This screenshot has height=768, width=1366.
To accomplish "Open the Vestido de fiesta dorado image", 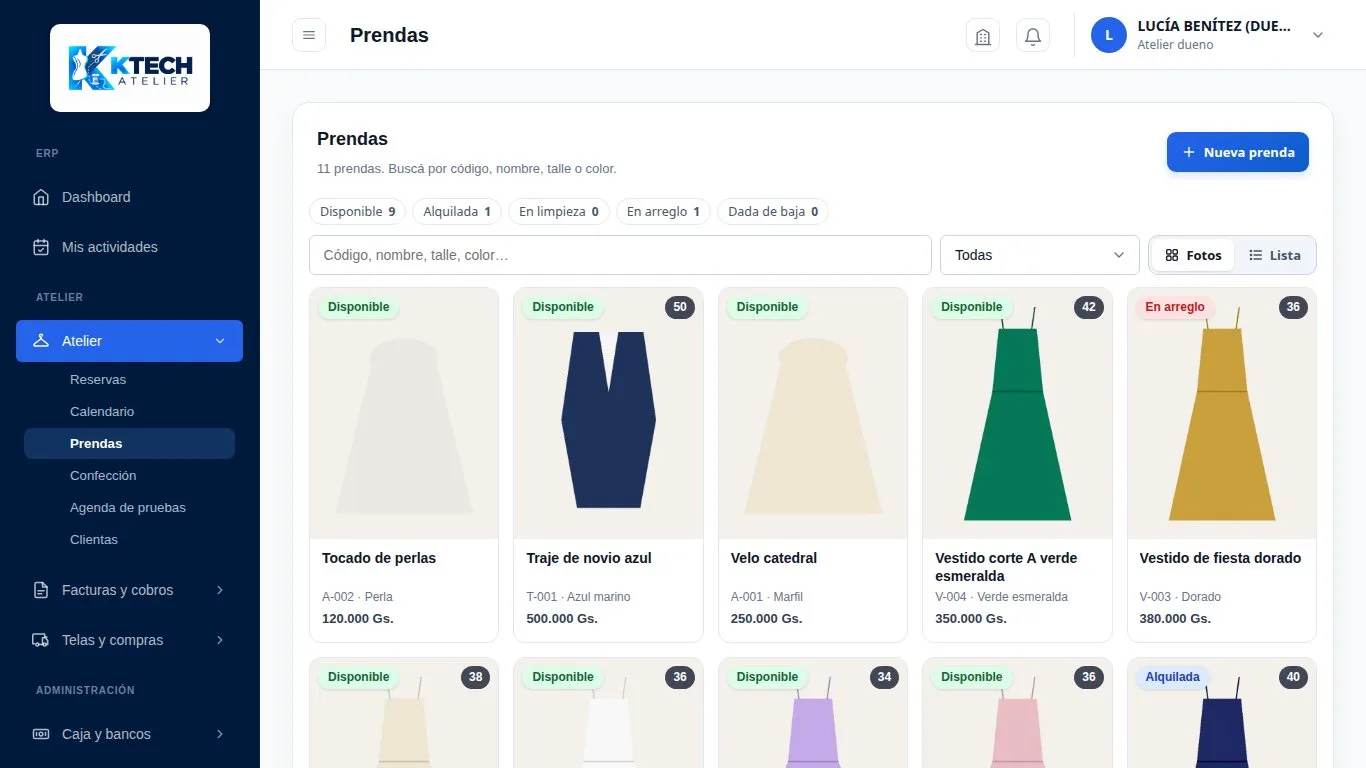I will 1221,414.
